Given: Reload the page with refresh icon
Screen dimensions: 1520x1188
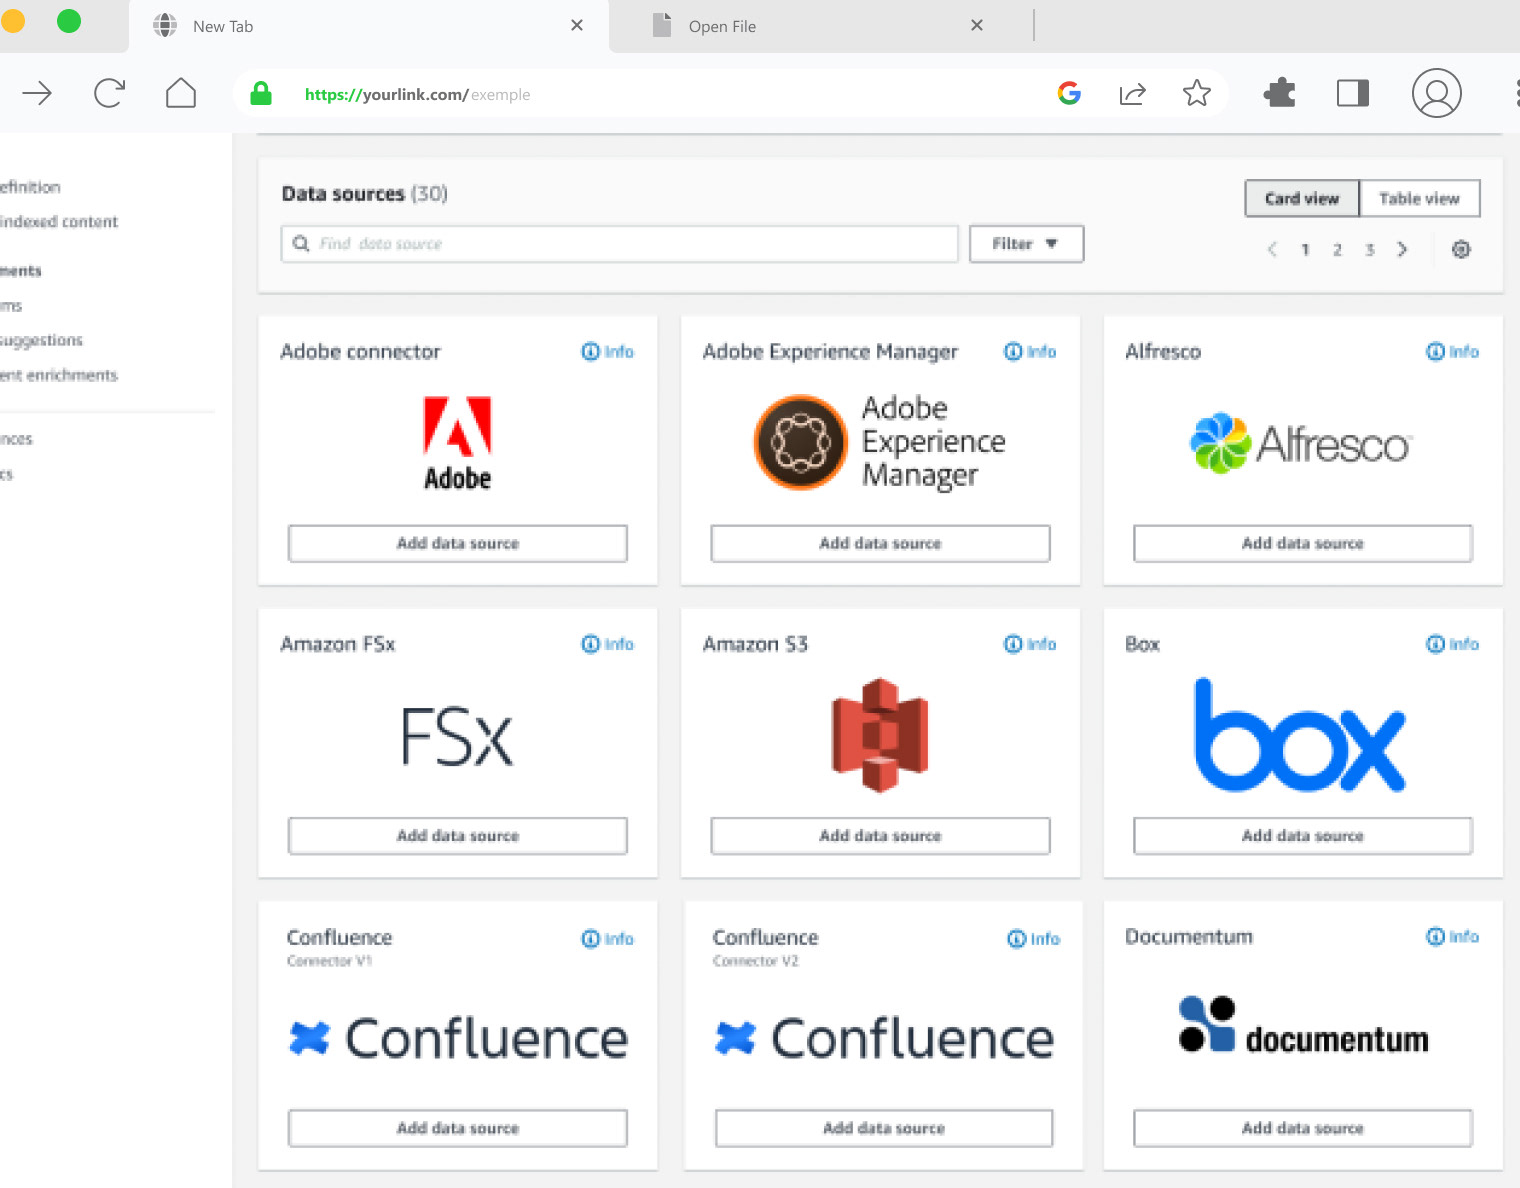Looking at the screenshot, I should (109, 94).
